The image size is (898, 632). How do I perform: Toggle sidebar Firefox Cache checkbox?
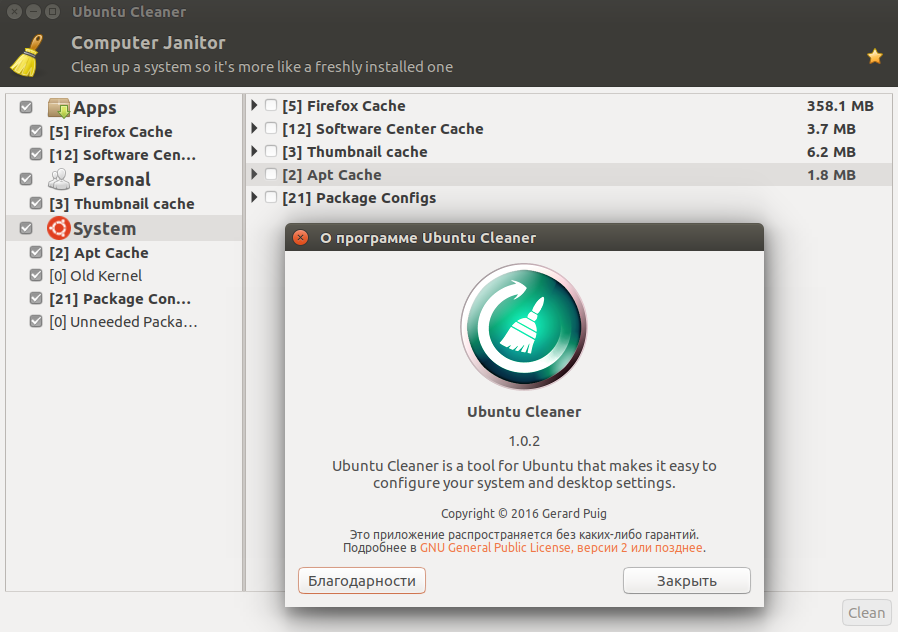tap(36, 131)
